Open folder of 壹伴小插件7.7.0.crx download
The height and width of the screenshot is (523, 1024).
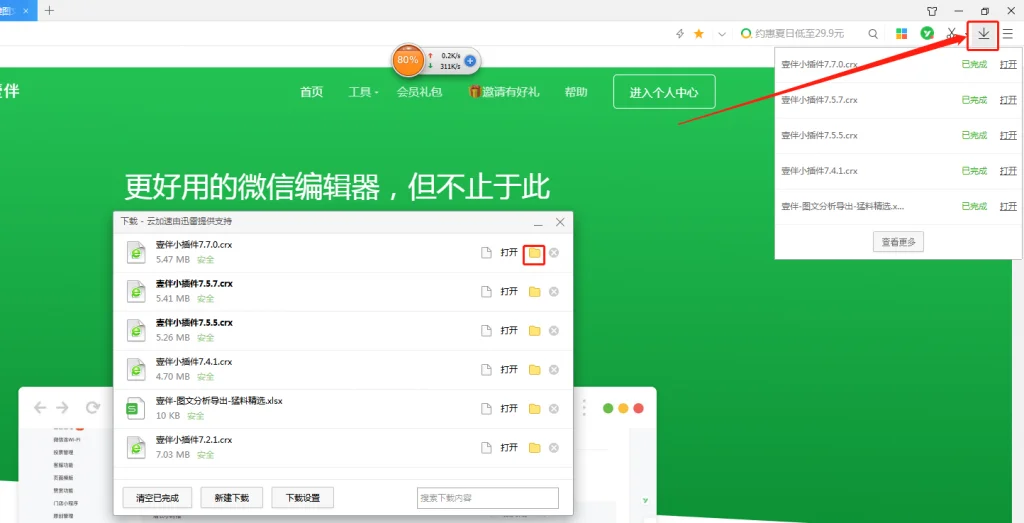pyautogui.click(x=534, y=253)
